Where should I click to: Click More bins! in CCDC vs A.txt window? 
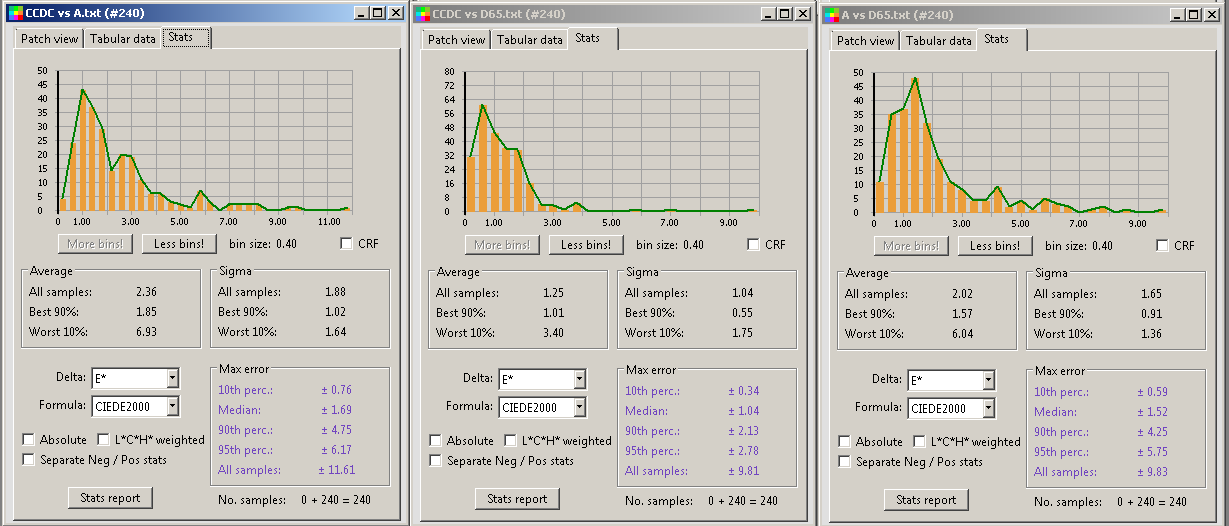(x=94, y=243)
